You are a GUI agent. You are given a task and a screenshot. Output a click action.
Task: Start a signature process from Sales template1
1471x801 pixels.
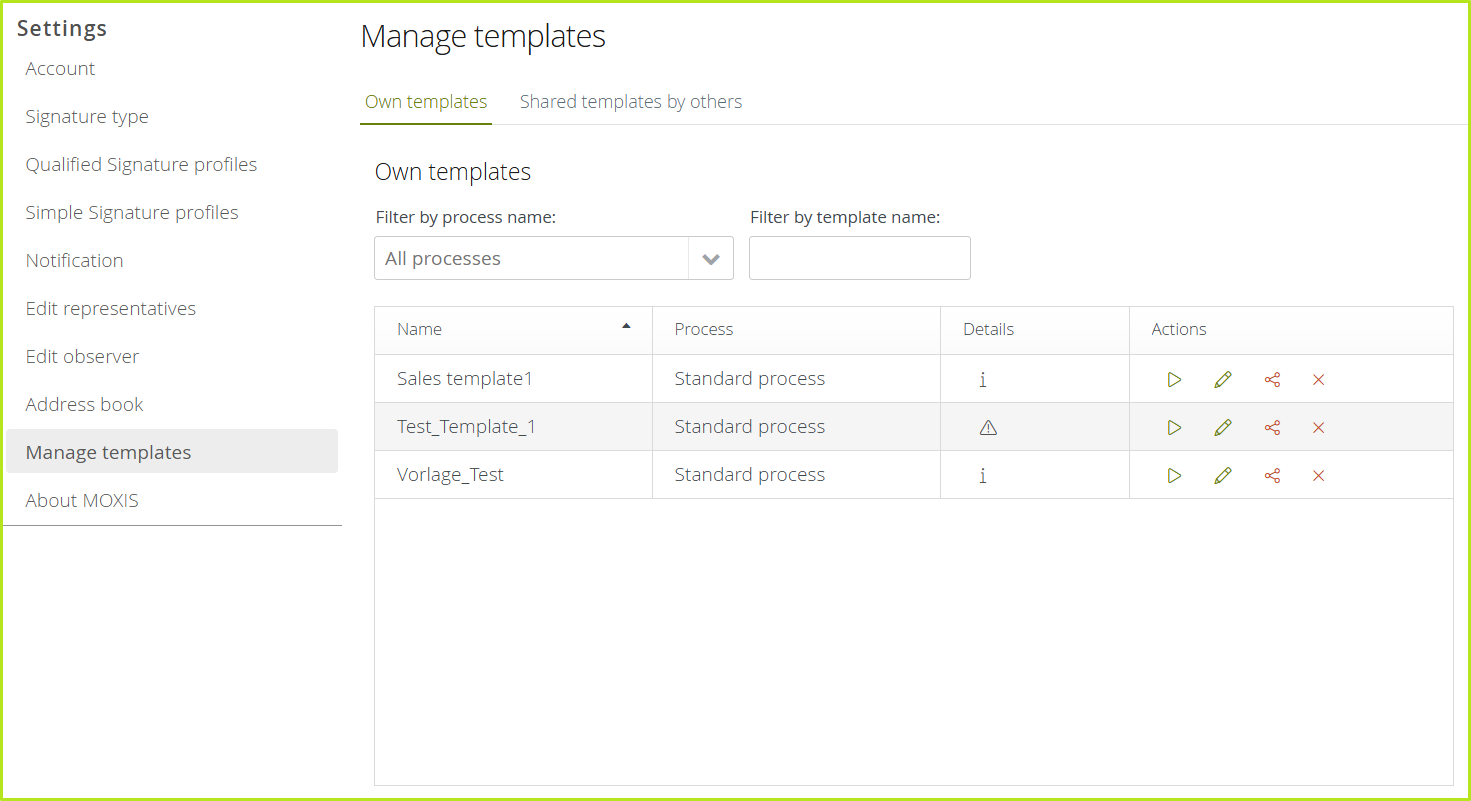click(x=1173, y=379)
